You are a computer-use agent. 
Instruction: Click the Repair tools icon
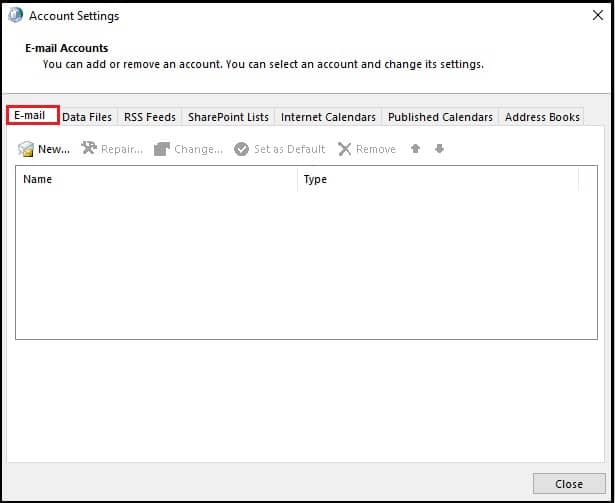coord(89,148)
